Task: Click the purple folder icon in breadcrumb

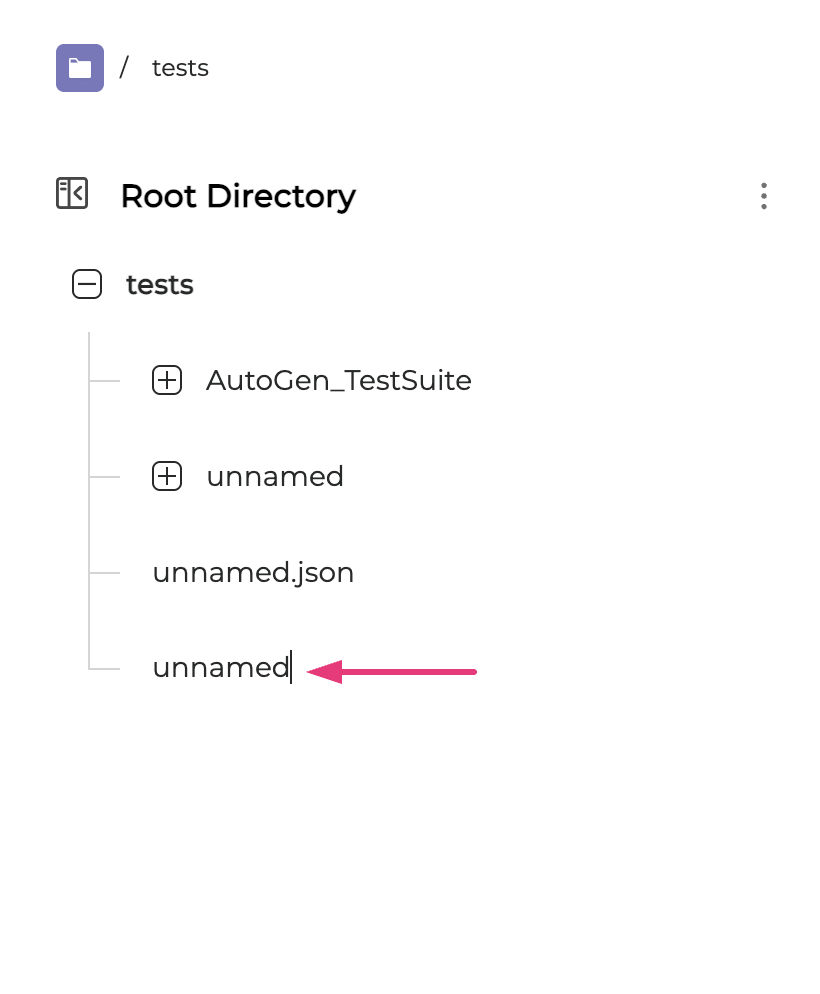Action: (x=80, y=68)
